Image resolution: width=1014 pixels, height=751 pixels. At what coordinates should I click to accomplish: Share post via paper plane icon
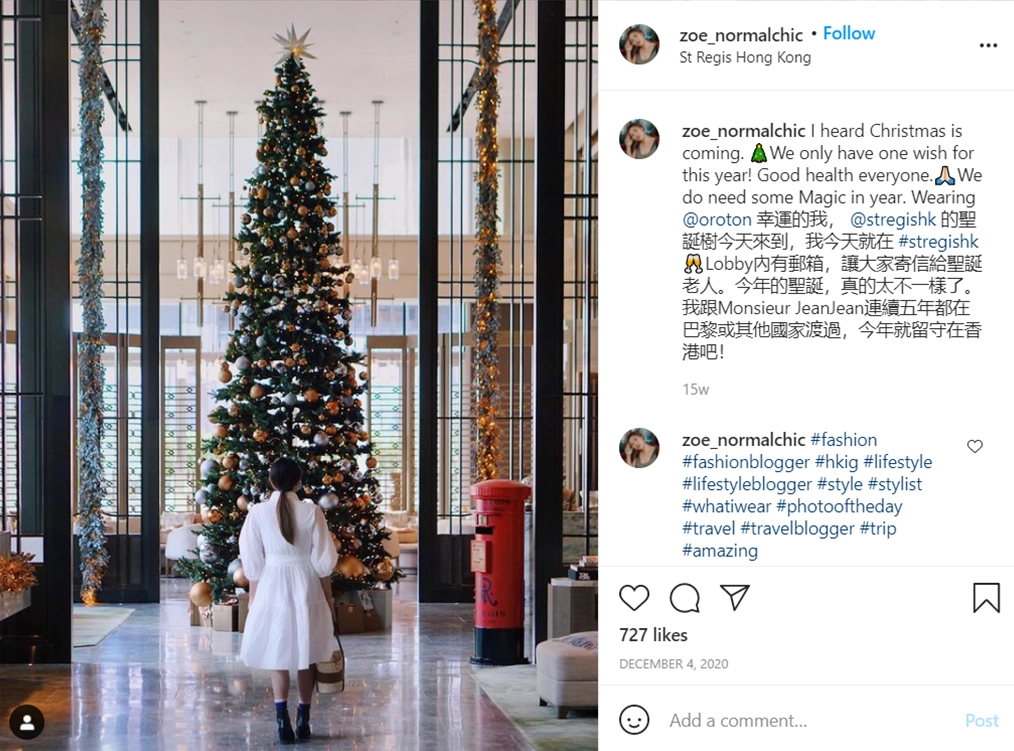click(x=735, y=598)
